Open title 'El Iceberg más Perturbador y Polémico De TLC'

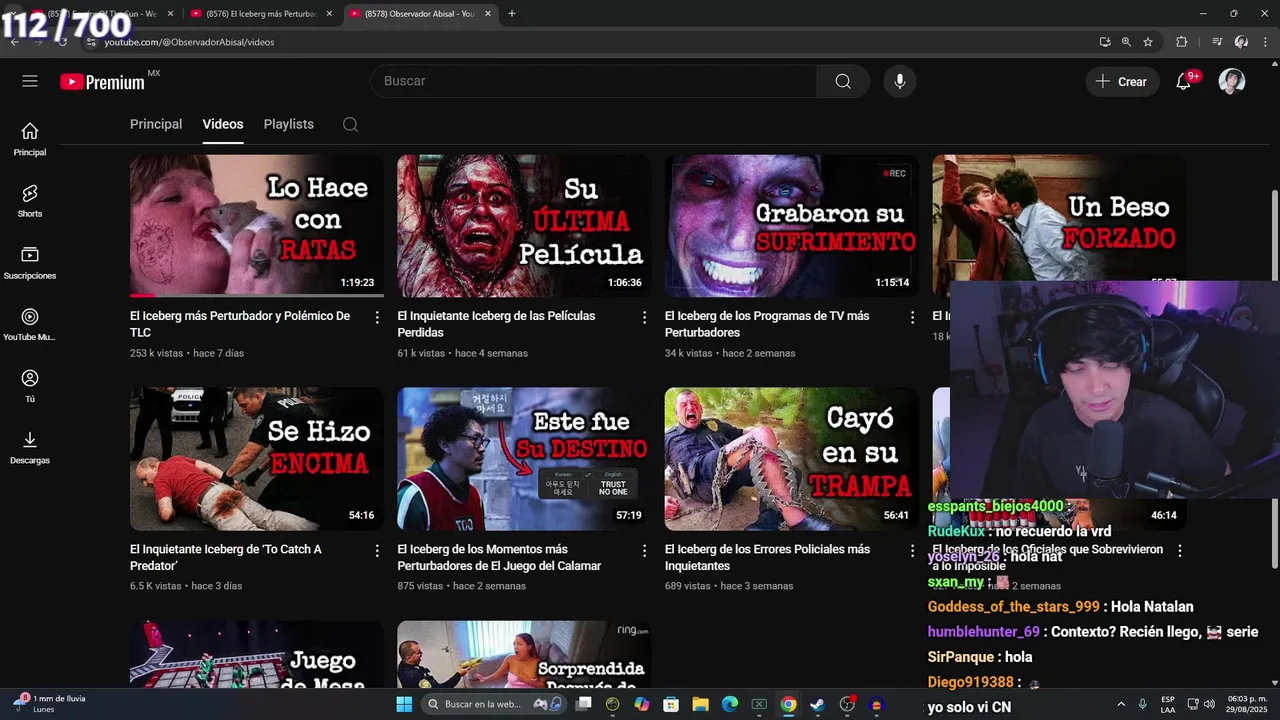[x=240, y=324]
